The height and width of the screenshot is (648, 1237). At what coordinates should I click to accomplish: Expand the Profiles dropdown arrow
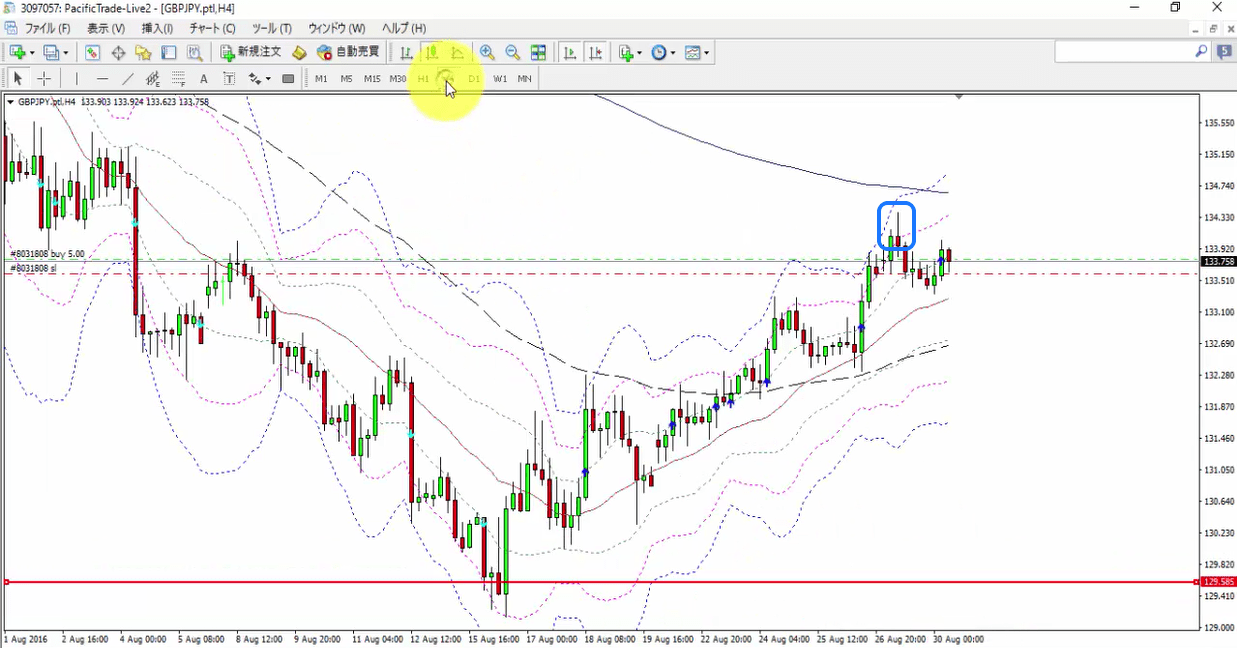(66, 52)
